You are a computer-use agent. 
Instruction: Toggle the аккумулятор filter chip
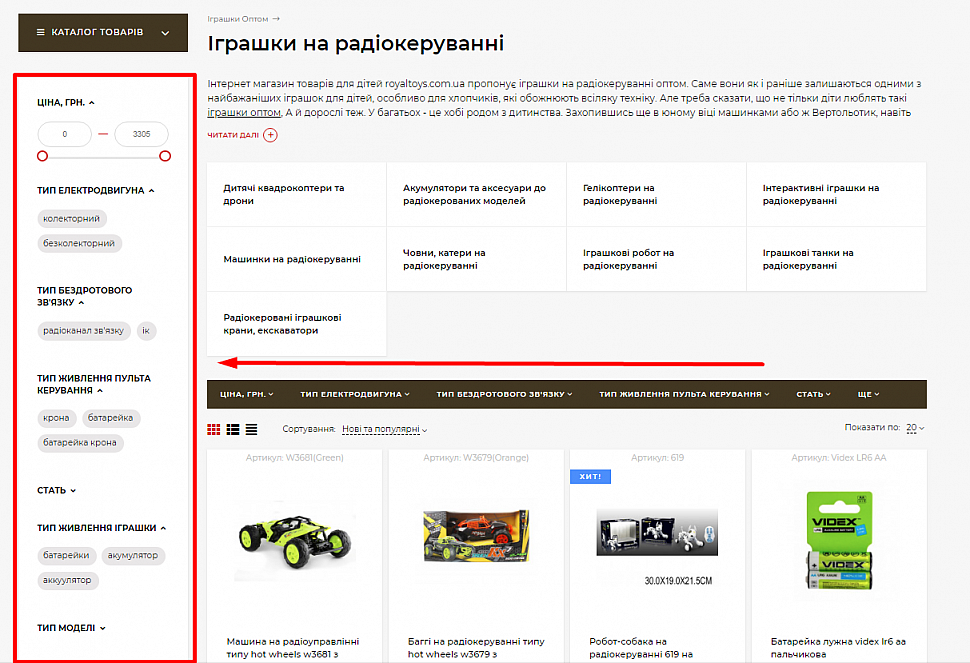[67, 580]
